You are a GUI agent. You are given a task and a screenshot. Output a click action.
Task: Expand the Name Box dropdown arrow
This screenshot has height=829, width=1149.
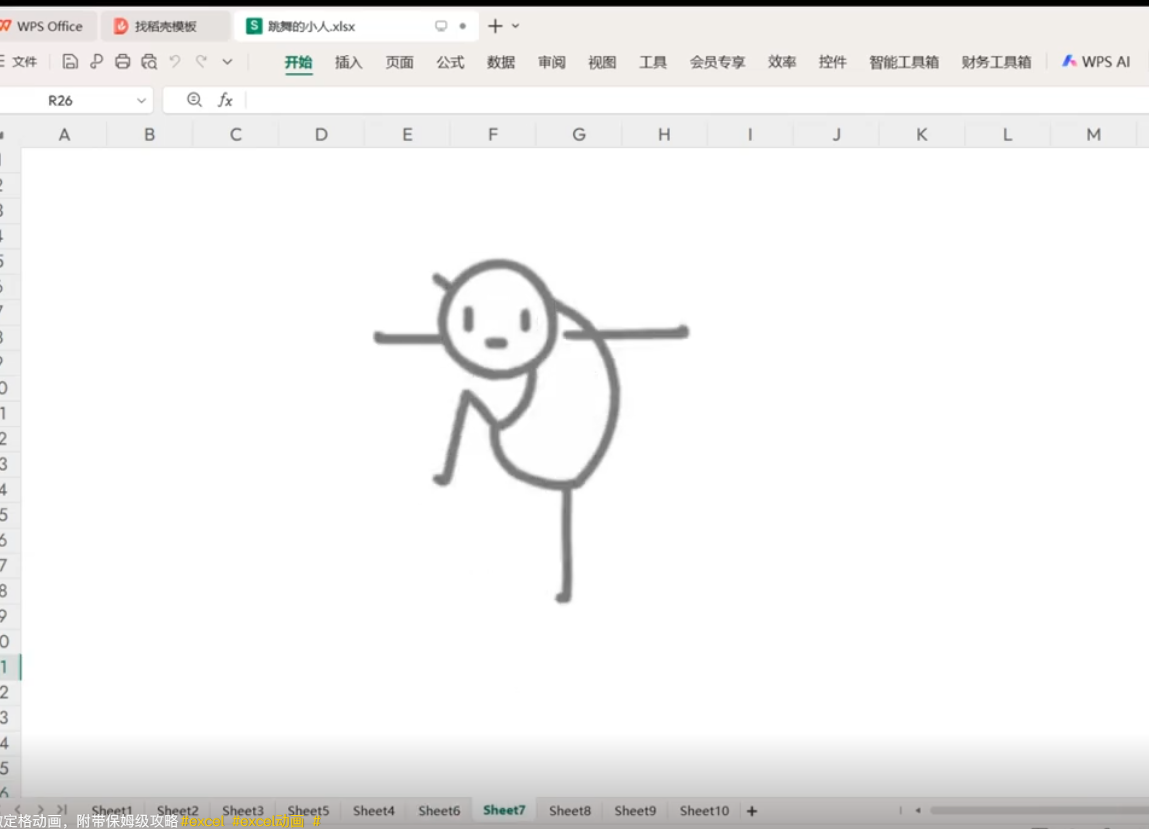[141, 101]
